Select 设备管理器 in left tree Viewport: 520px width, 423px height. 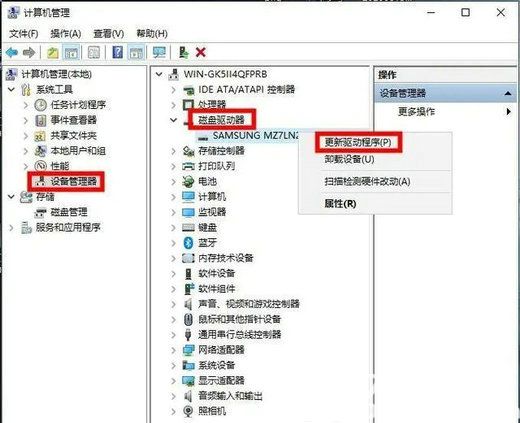[x=73, y=181]
